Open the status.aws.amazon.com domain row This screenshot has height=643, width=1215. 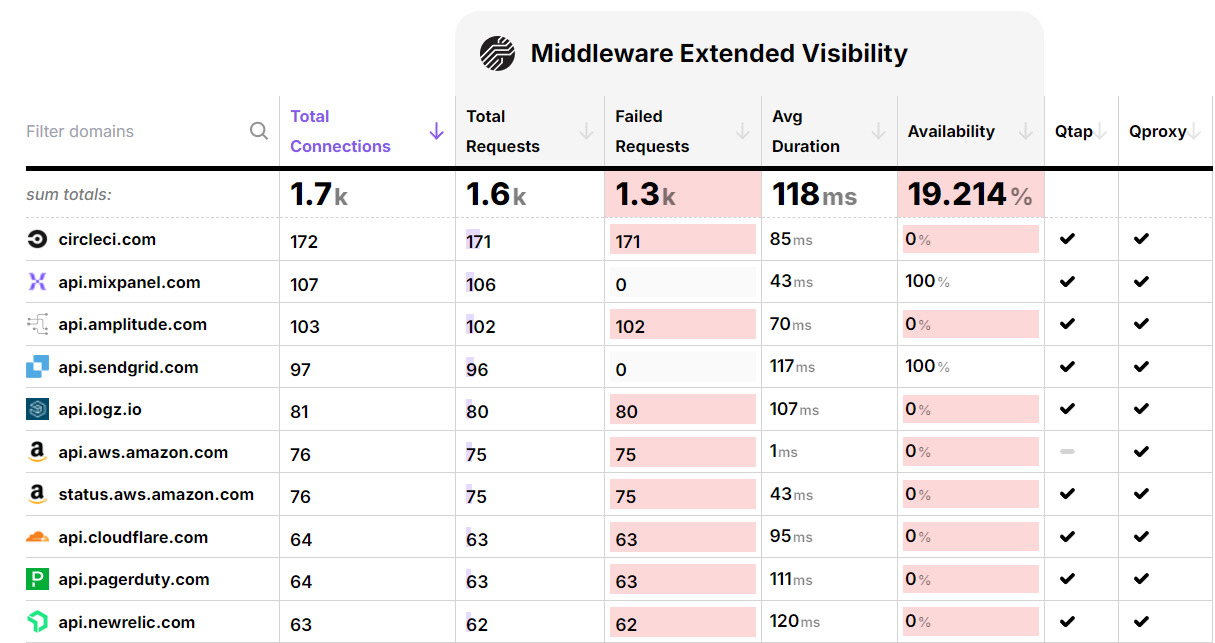tap(156, 494)
